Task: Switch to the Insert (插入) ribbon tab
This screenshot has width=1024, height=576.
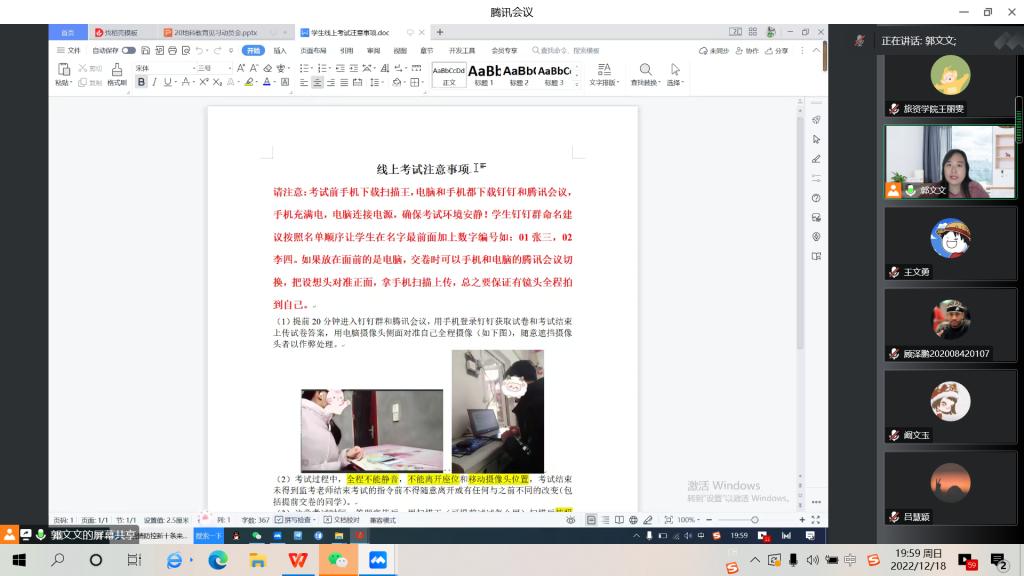Action: (x=280, y=50)
